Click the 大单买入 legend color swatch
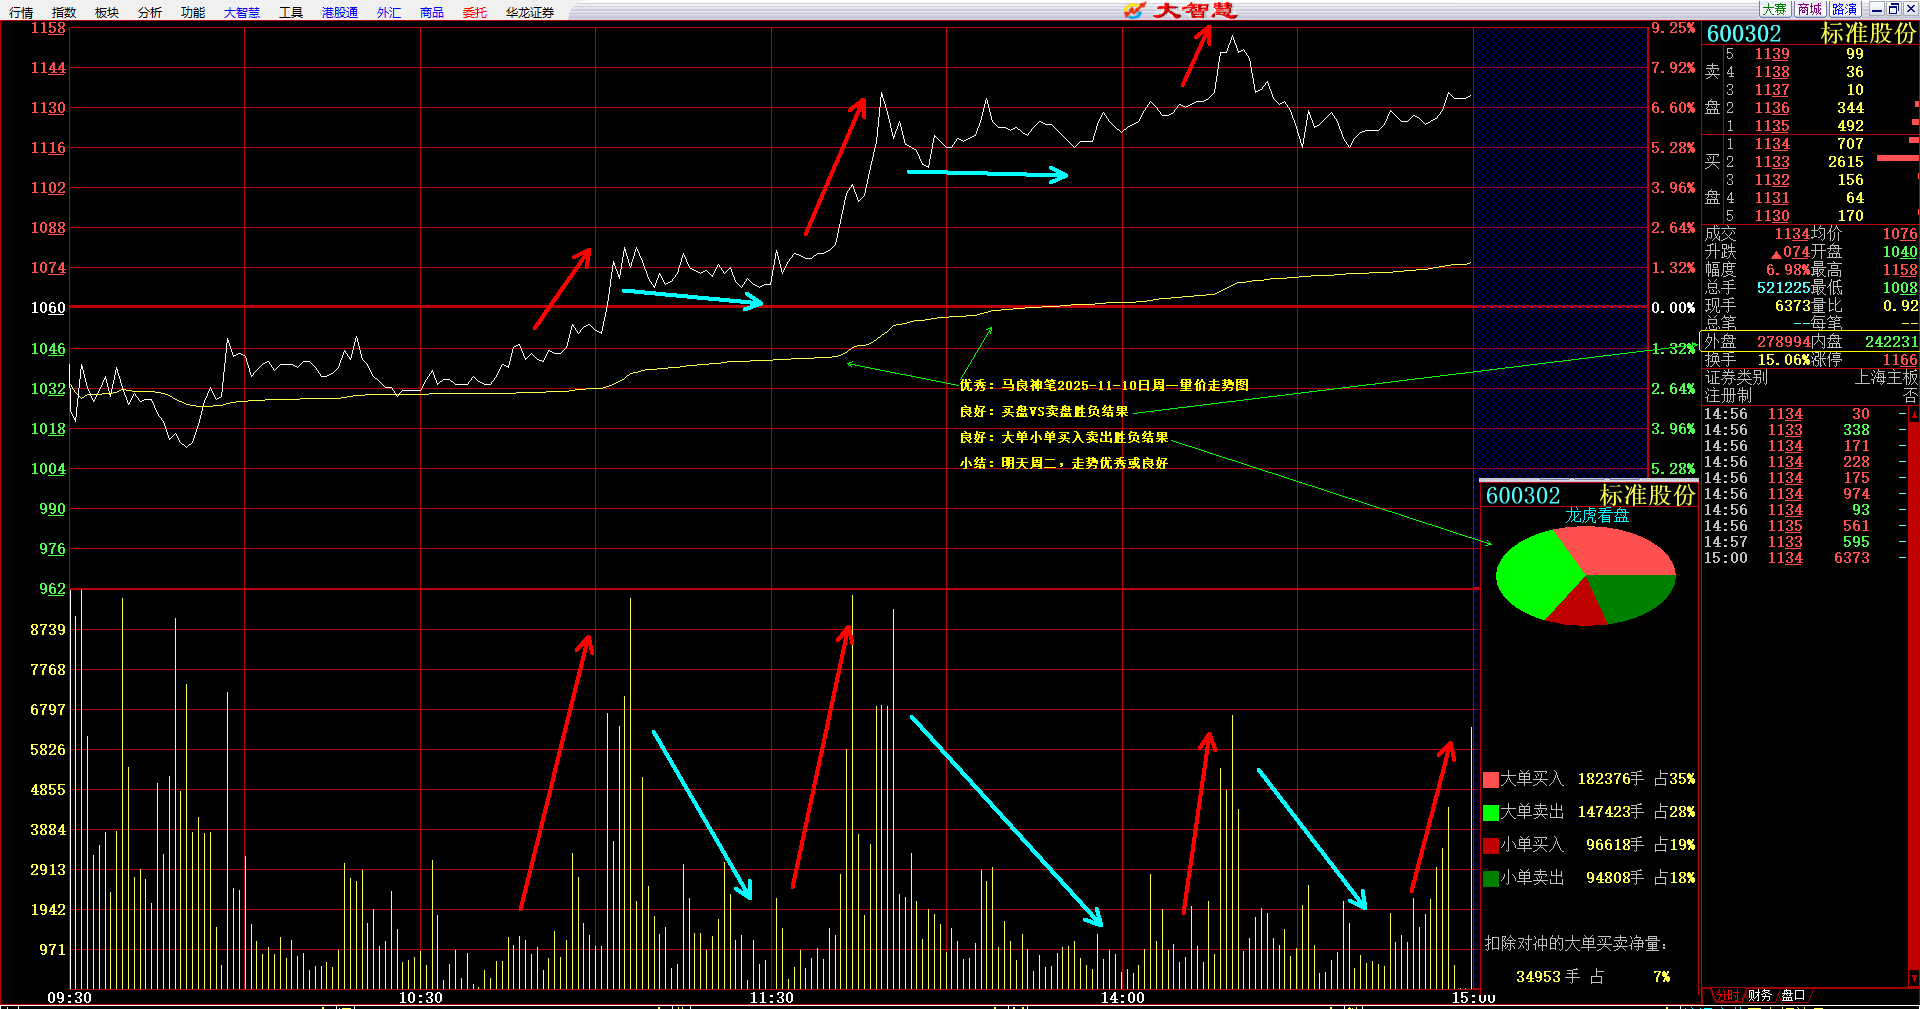Image resolution: width=1920 pixels, height=1009 pixels. pos(1491,779)
